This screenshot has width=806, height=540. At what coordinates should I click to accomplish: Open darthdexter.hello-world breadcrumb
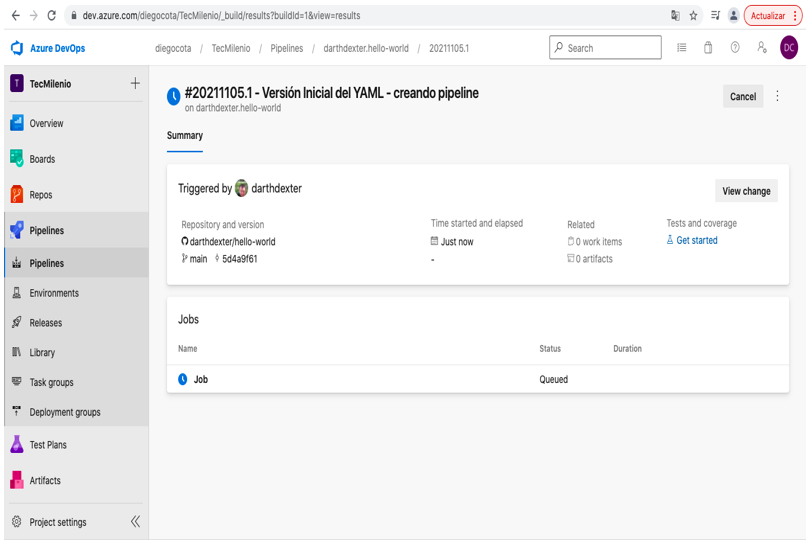coord(366,48)
